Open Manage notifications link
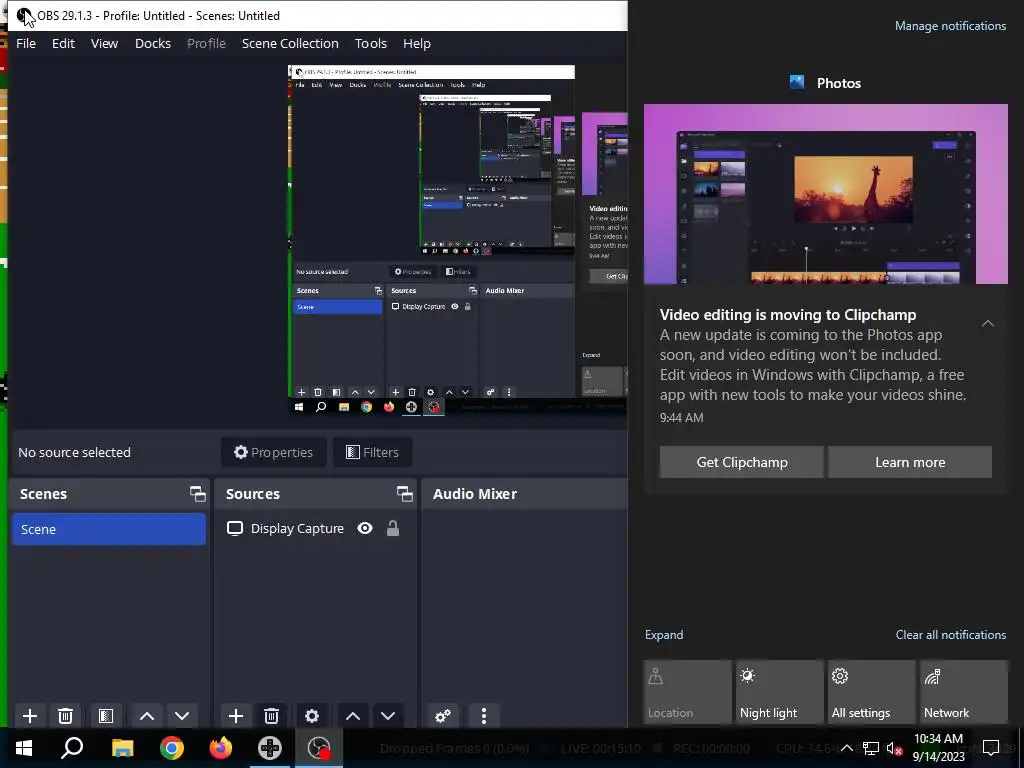Screen dimensions: 1024x768 click(x=950, y=26)
